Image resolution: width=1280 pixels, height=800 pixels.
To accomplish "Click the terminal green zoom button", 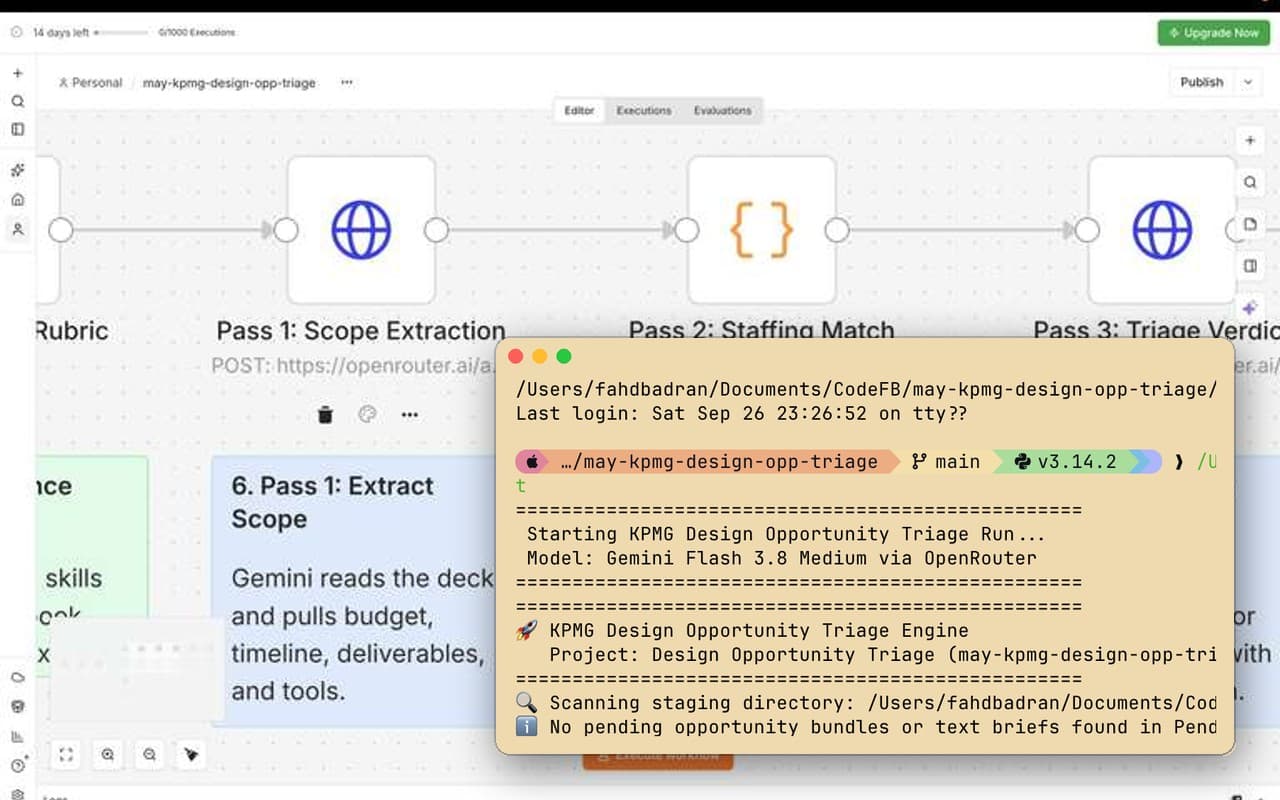I will pos(564,356).
